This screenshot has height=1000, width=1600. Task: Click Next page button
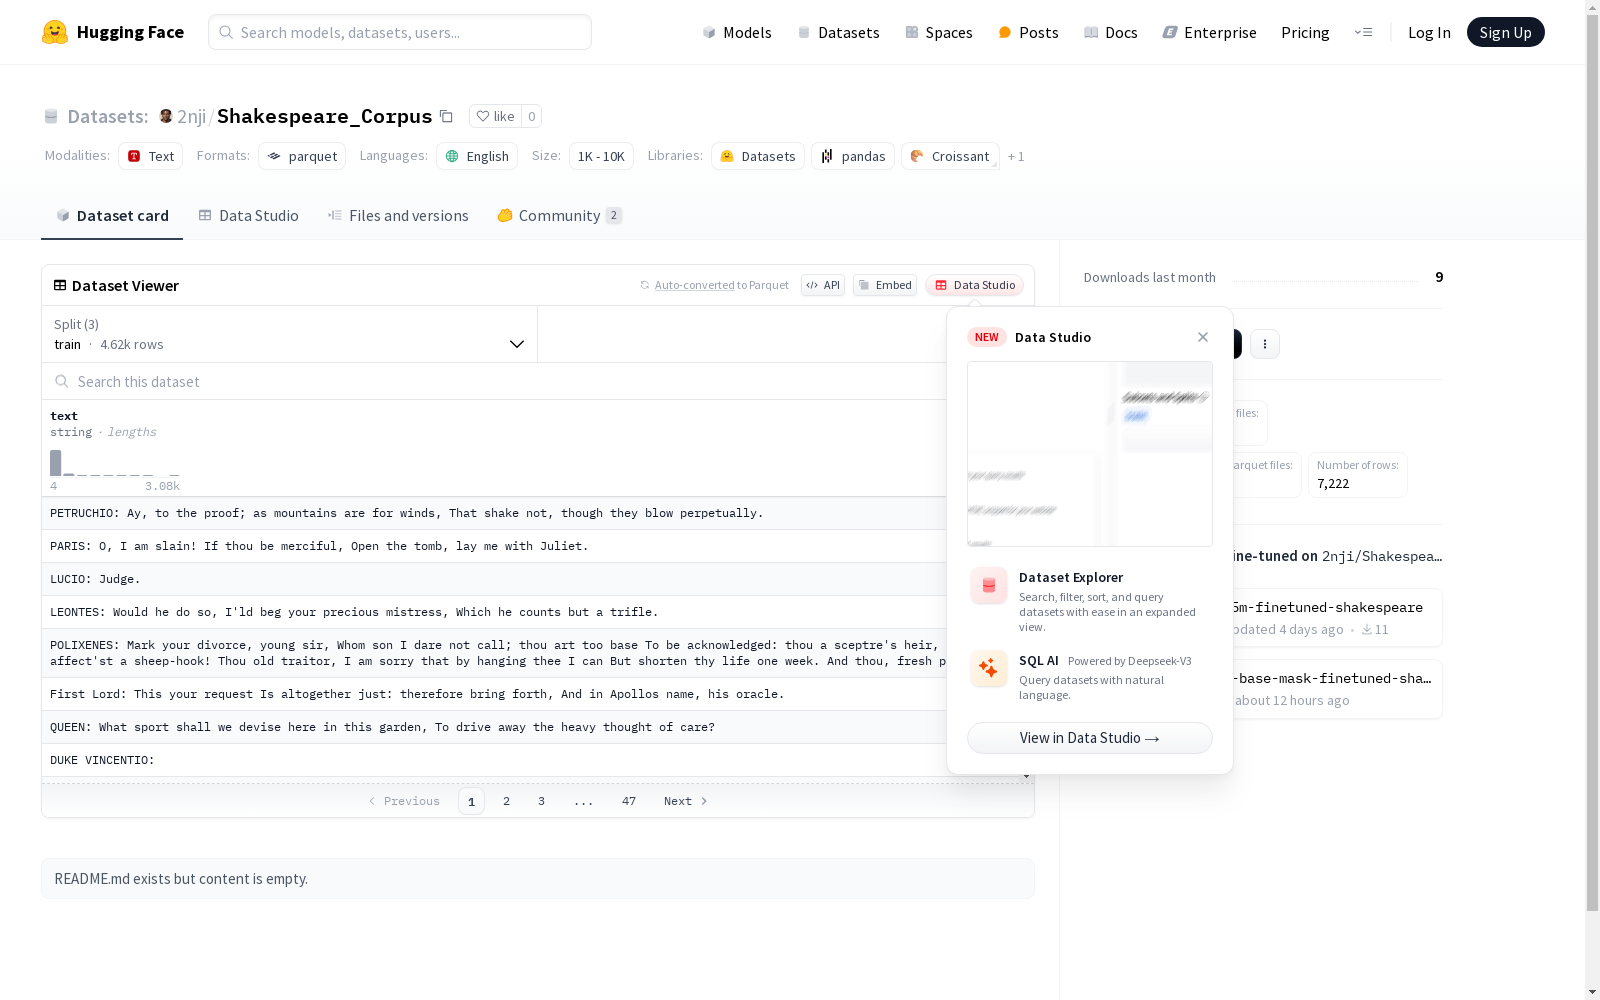tap(686, 801)
